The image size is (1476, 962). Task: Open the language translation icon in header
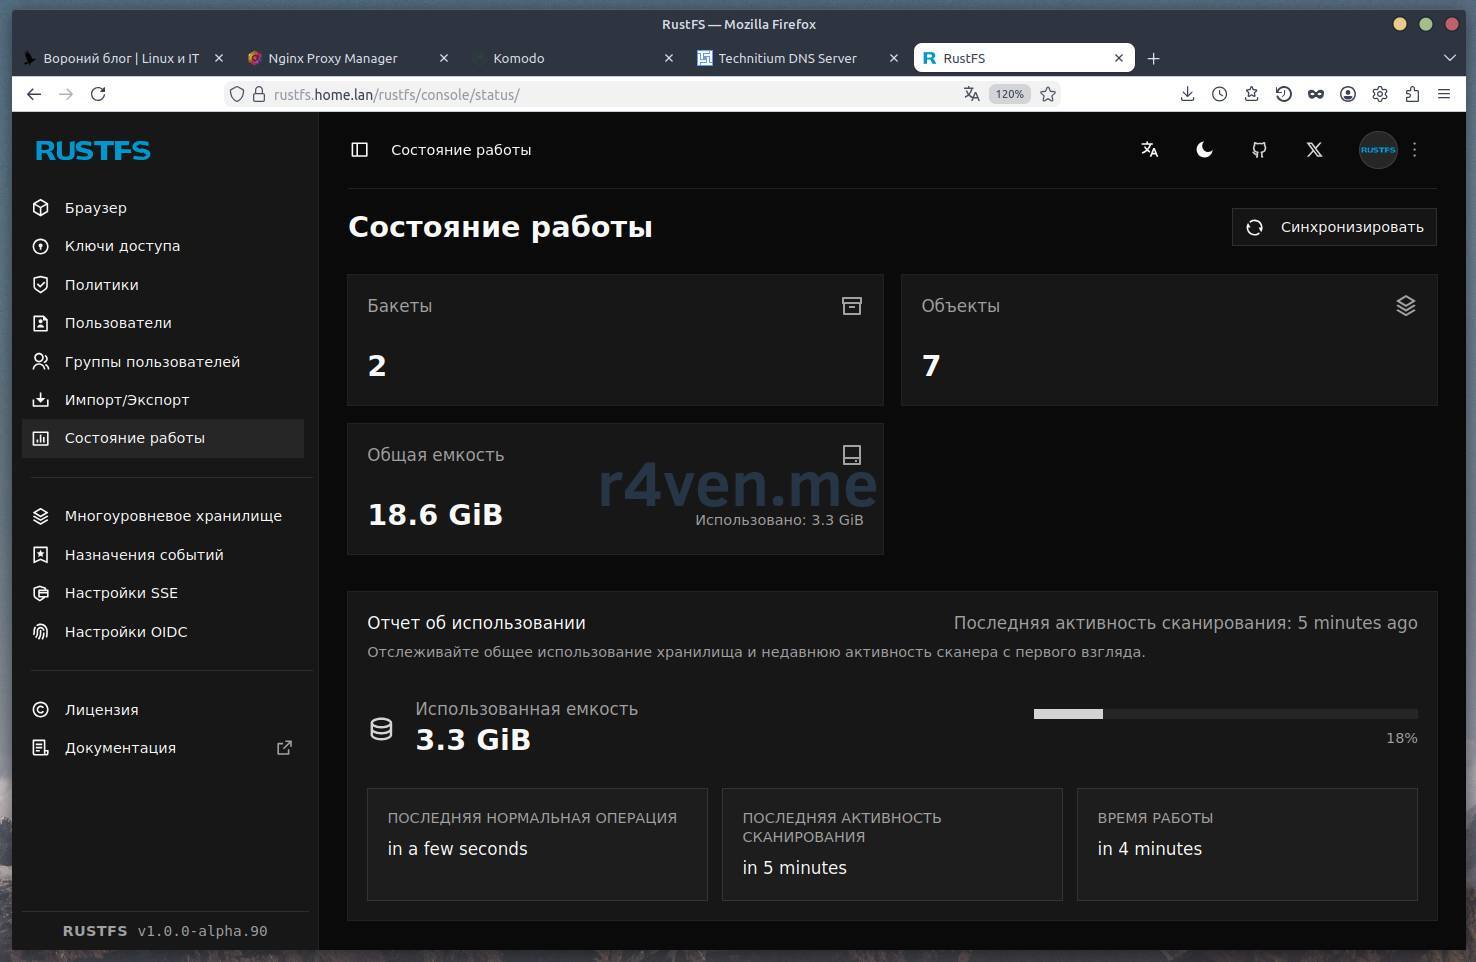click(x=1149, y=150)
